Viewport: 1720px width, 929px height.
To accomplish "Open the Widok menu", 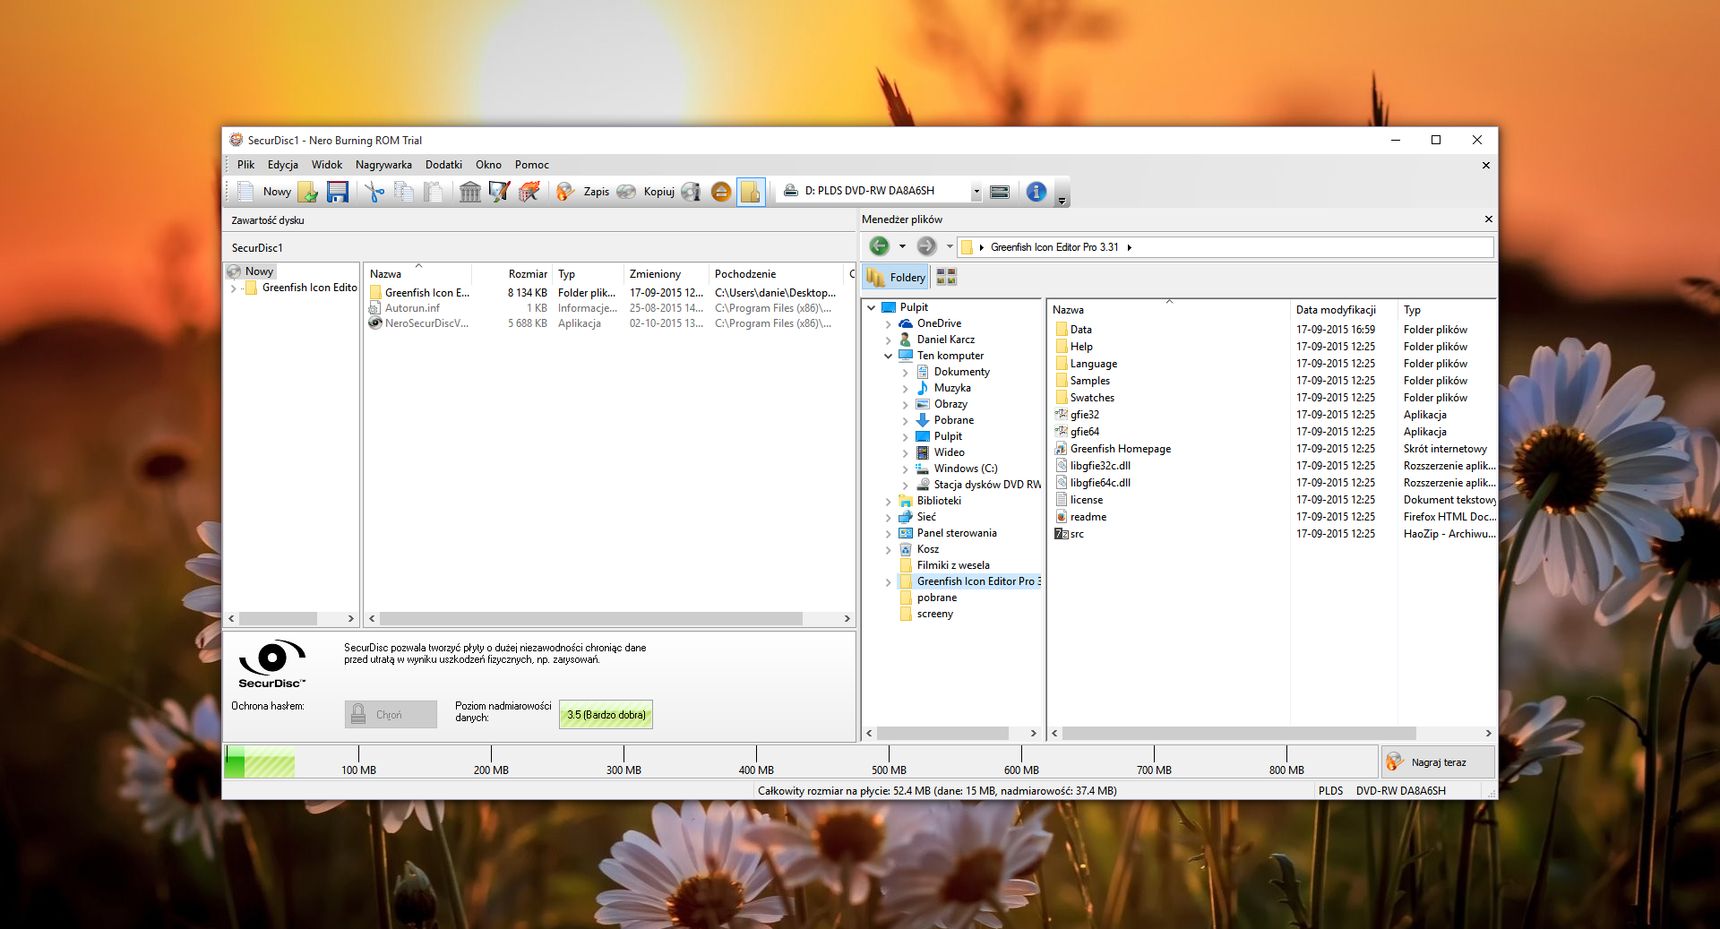I will point(327,165).
